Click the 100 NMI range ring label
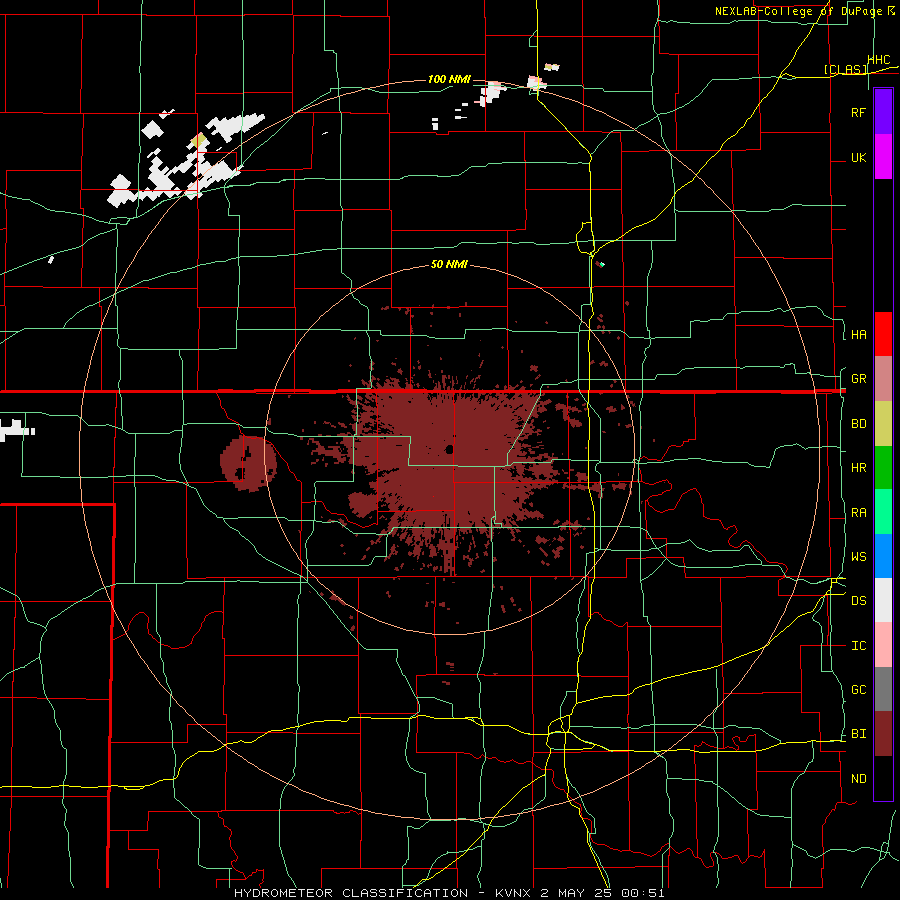Viewport: 900px width, 900px height. click(449, 79)
